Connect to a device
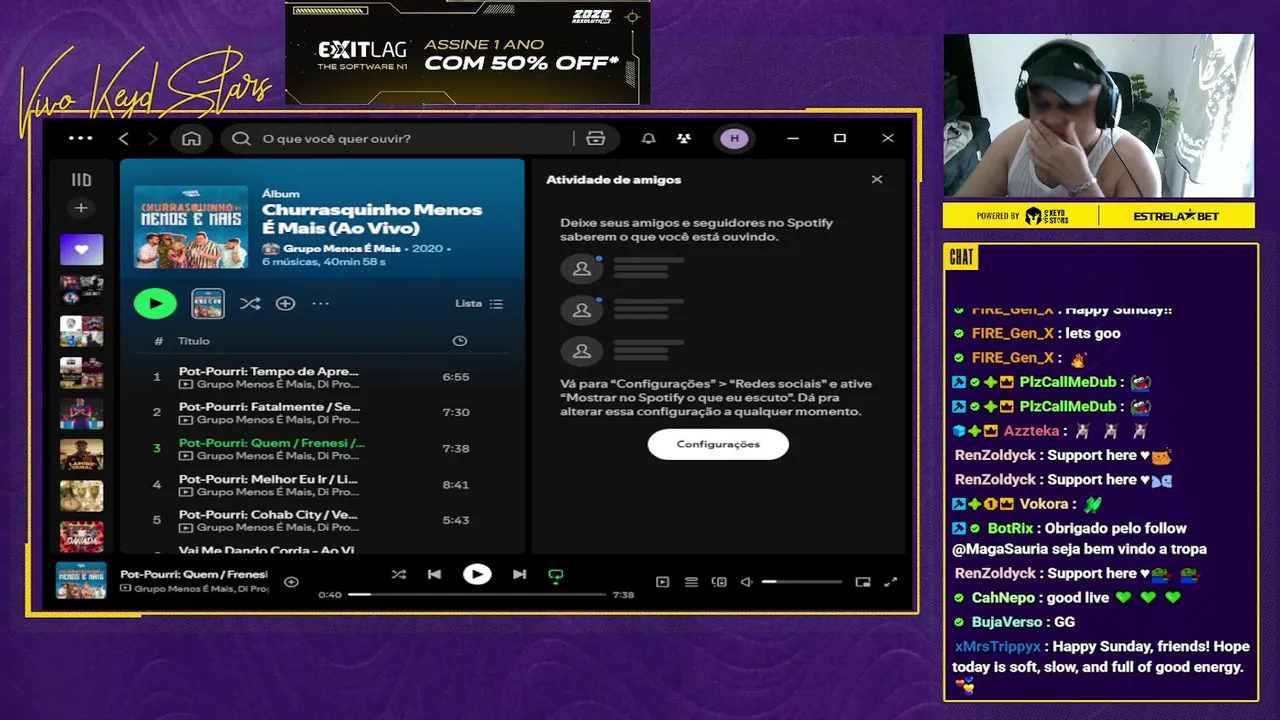This screenshot has height=720, width=1280. [719, 582]
